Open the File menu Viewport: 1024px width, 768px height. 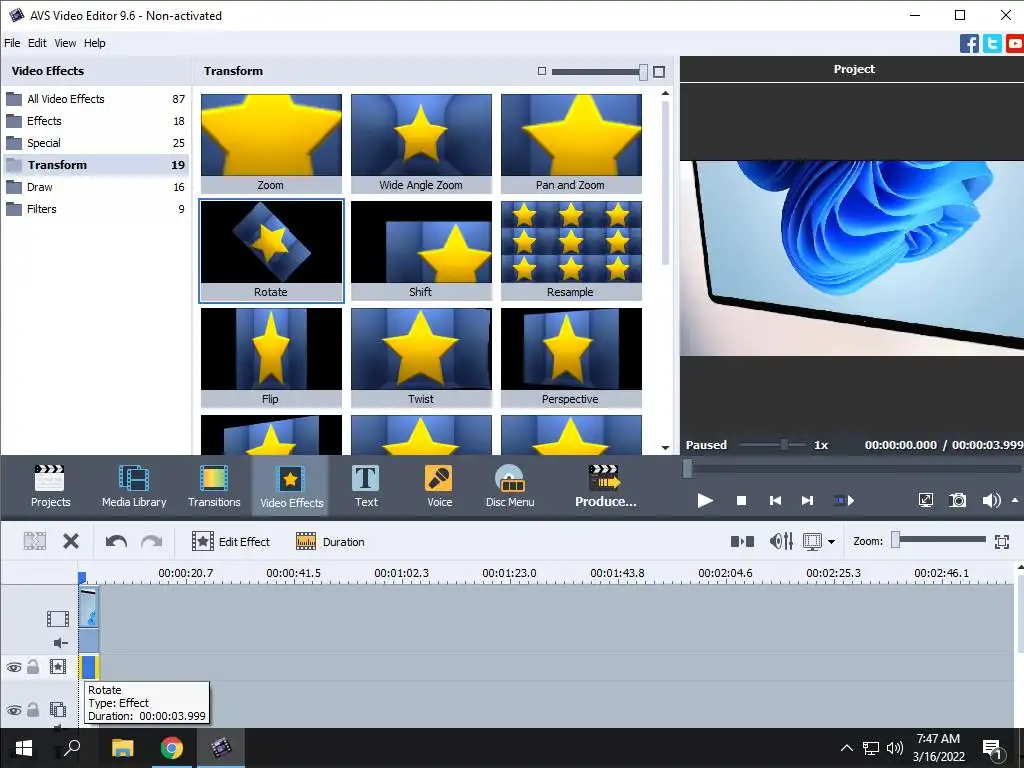(12, 43)
